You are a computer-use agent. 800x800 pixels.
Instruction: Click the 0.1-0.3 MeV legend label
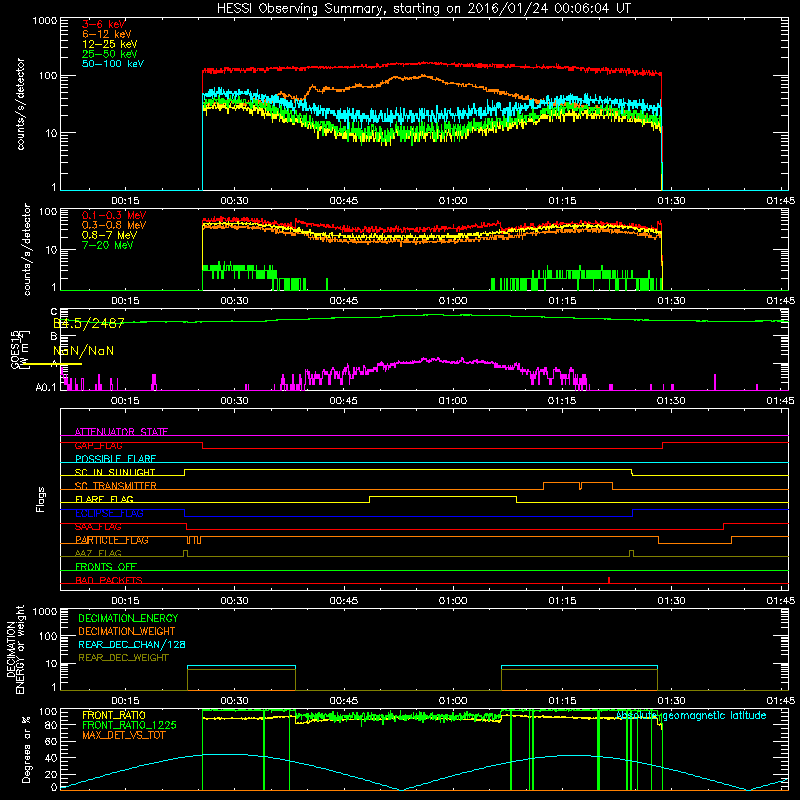point(114,215)
